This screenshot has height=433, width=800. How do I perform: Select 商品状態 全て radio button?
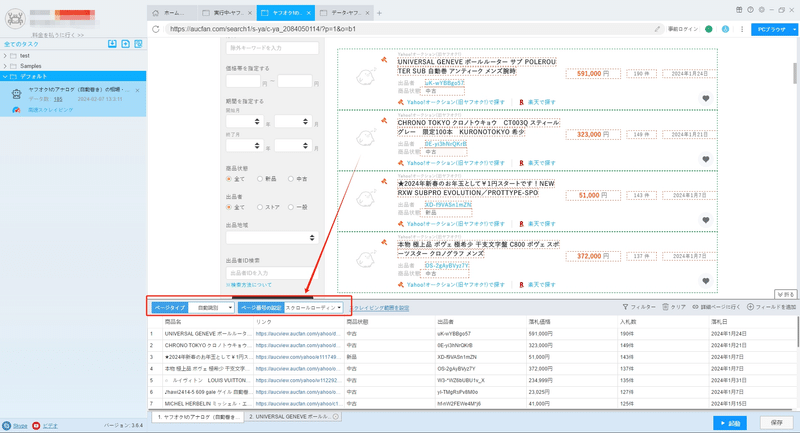coord(229,179)
